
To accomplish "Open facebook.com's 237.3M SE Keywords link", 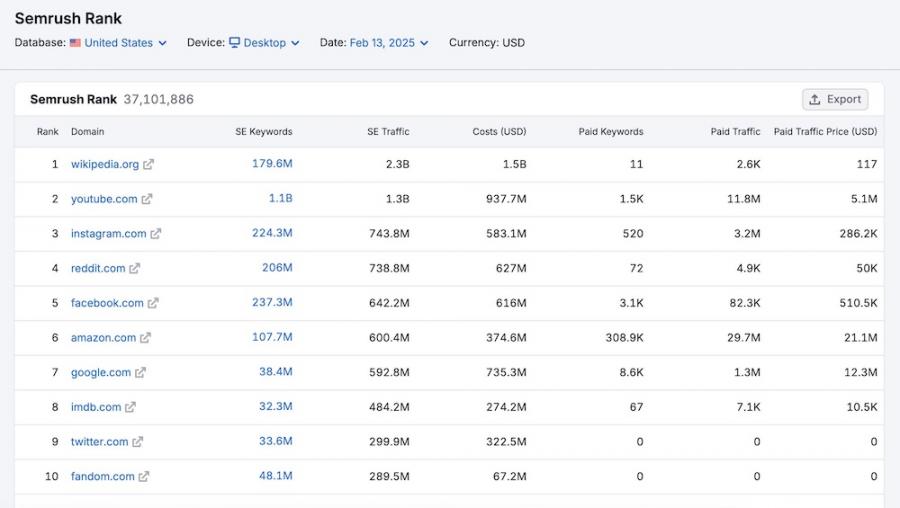I will pos(272,303).
